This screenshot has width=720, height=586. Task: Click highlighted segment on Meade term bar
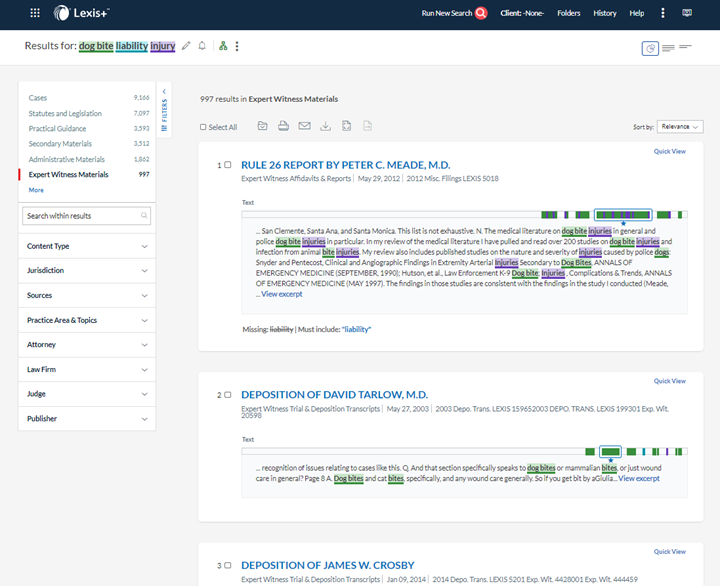pyautogui.click(x=623, y=214)
